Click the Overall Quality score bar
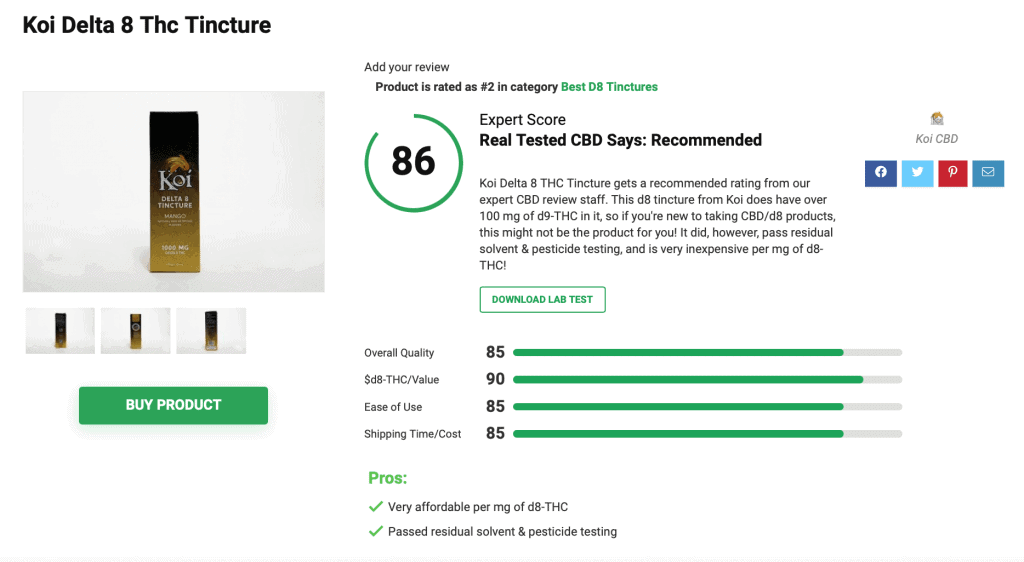 click(707, 352)
